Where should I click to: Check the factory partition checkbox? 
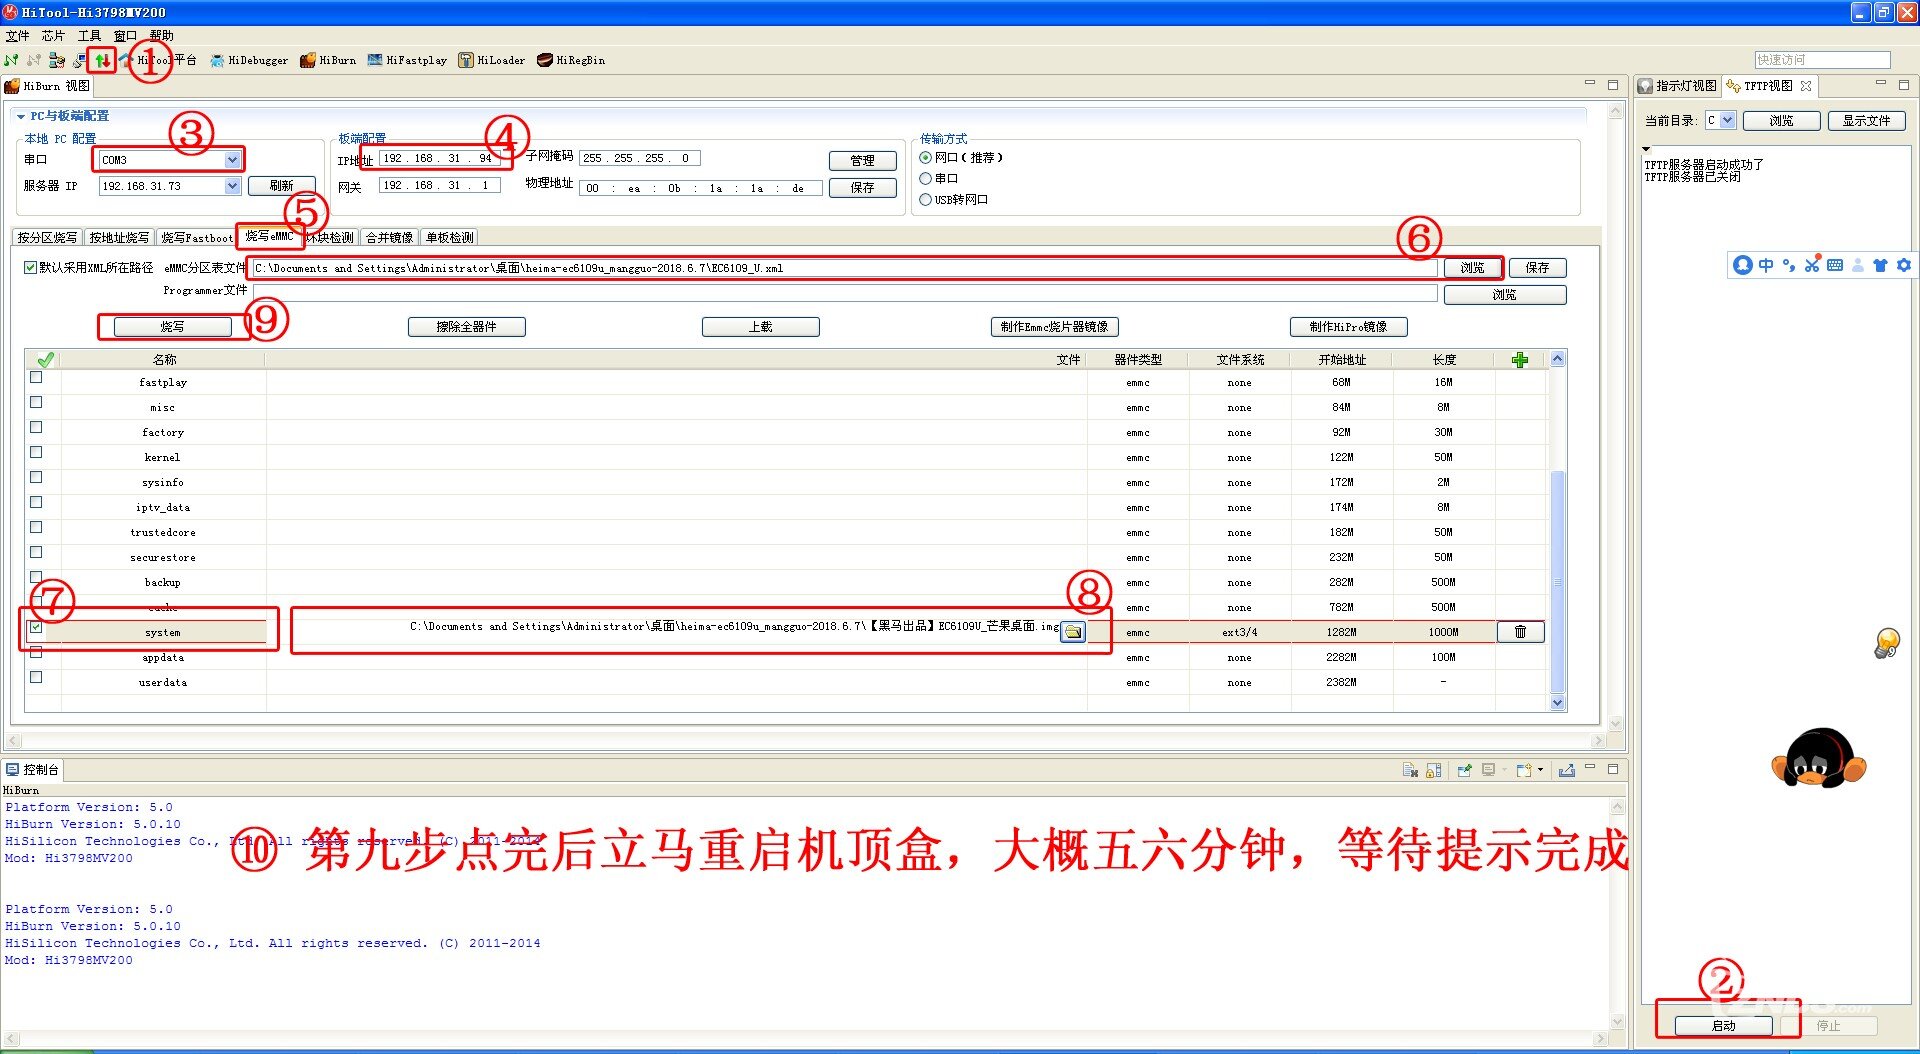point(36,428)
